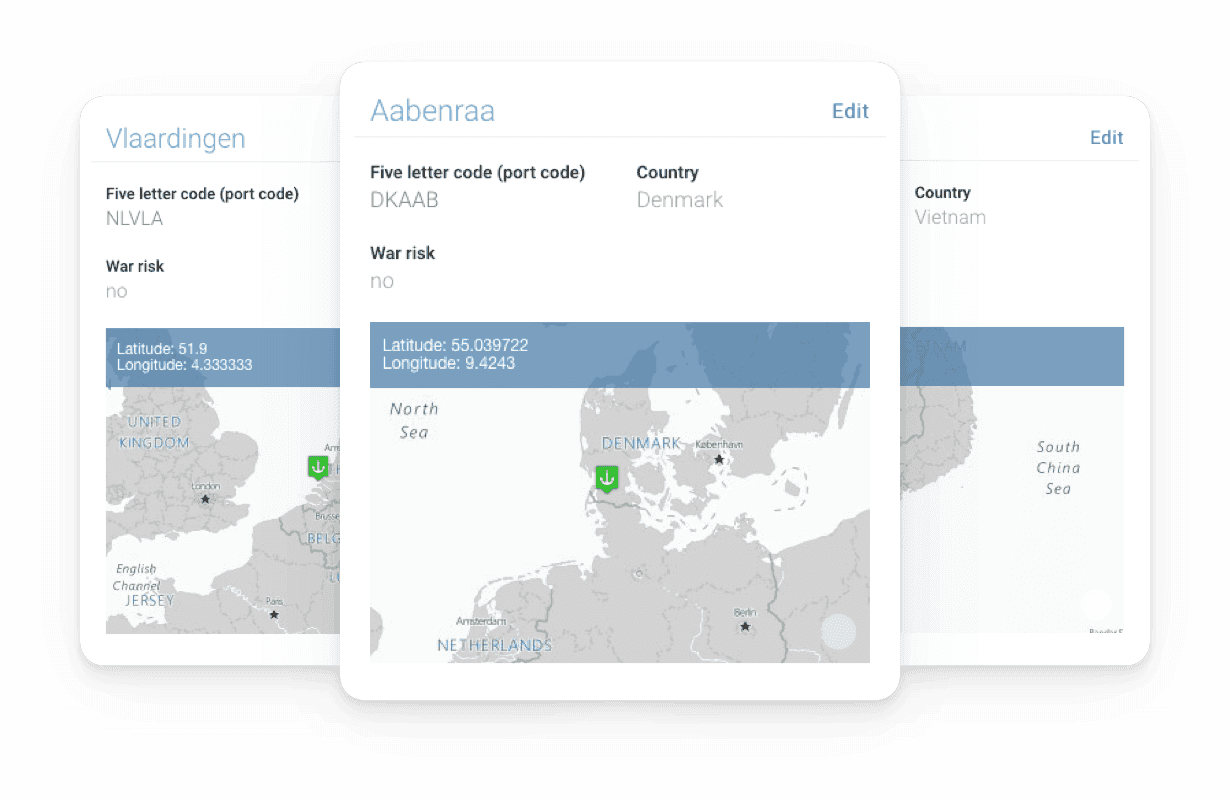
Task: Click the white round control on Vietnam map
Action: click(x=1096, y=605)
